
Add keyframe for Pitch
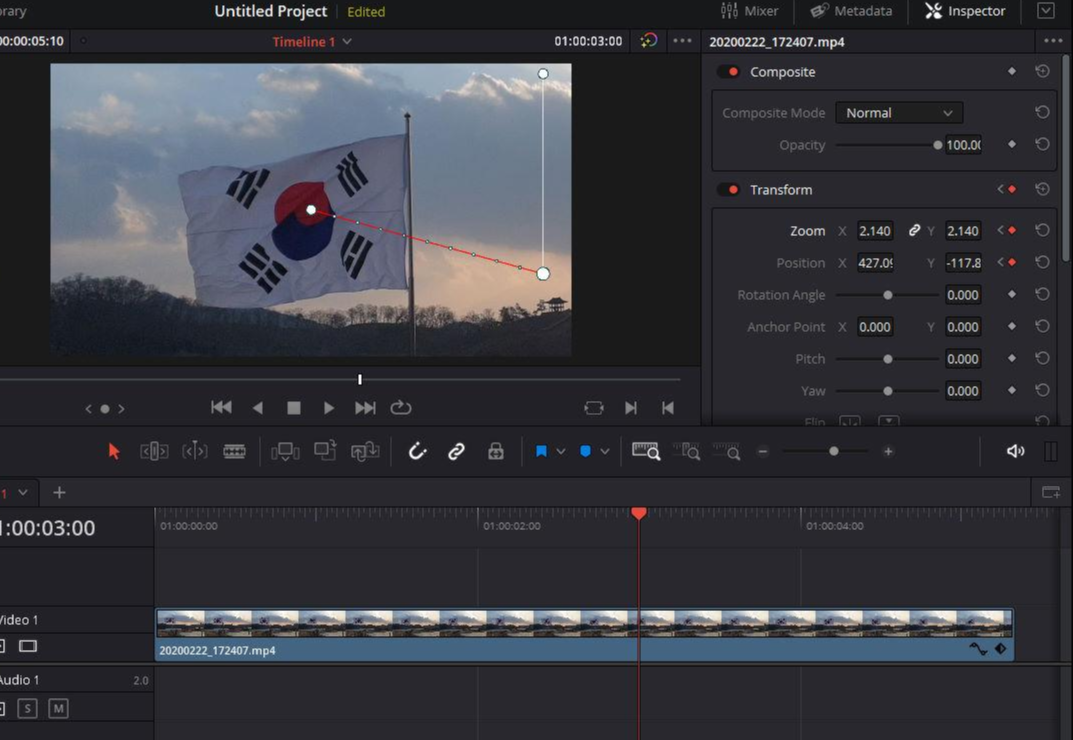point(1012,358)
